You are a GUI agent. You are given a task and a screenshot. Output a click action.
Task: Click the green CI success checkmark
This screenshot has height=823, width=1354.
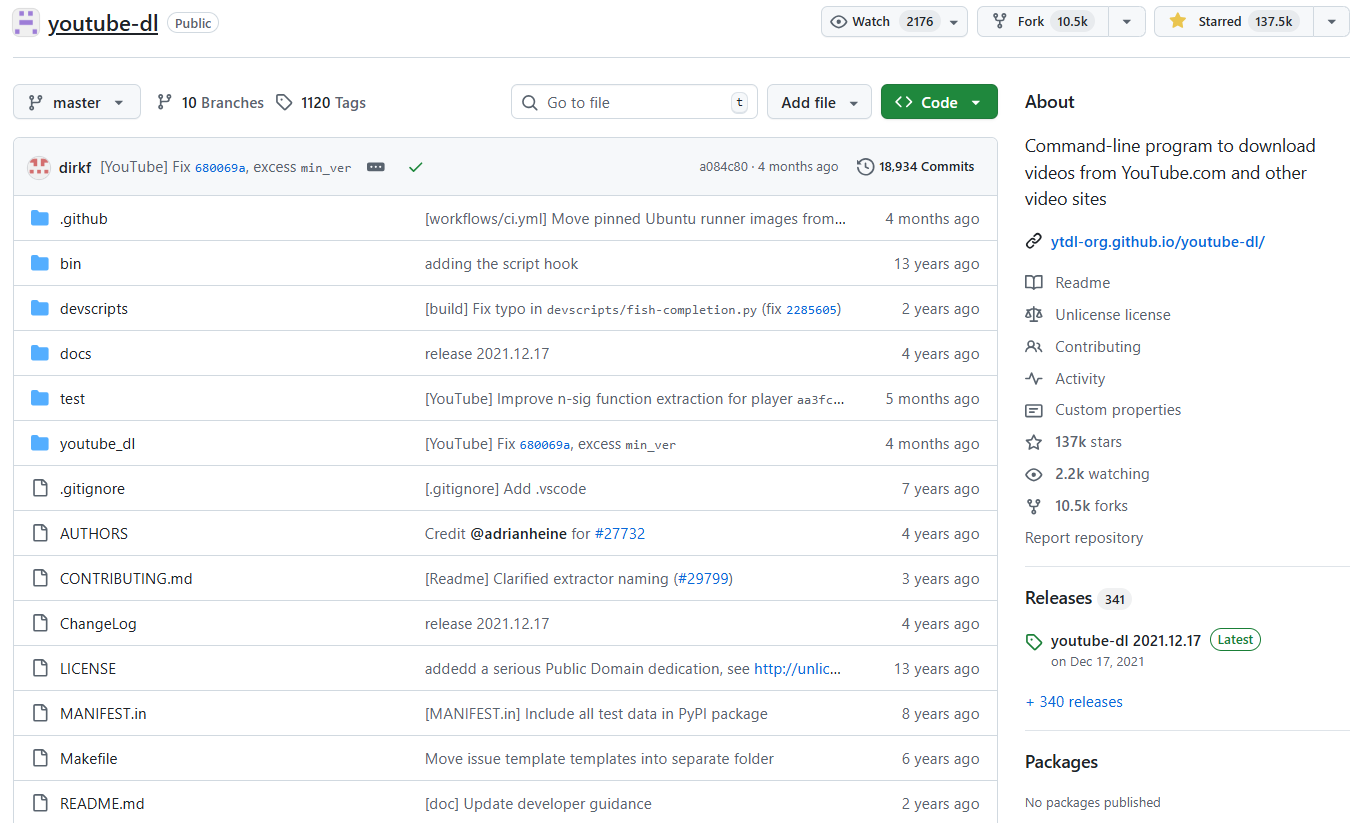click(x=416, y=167)
